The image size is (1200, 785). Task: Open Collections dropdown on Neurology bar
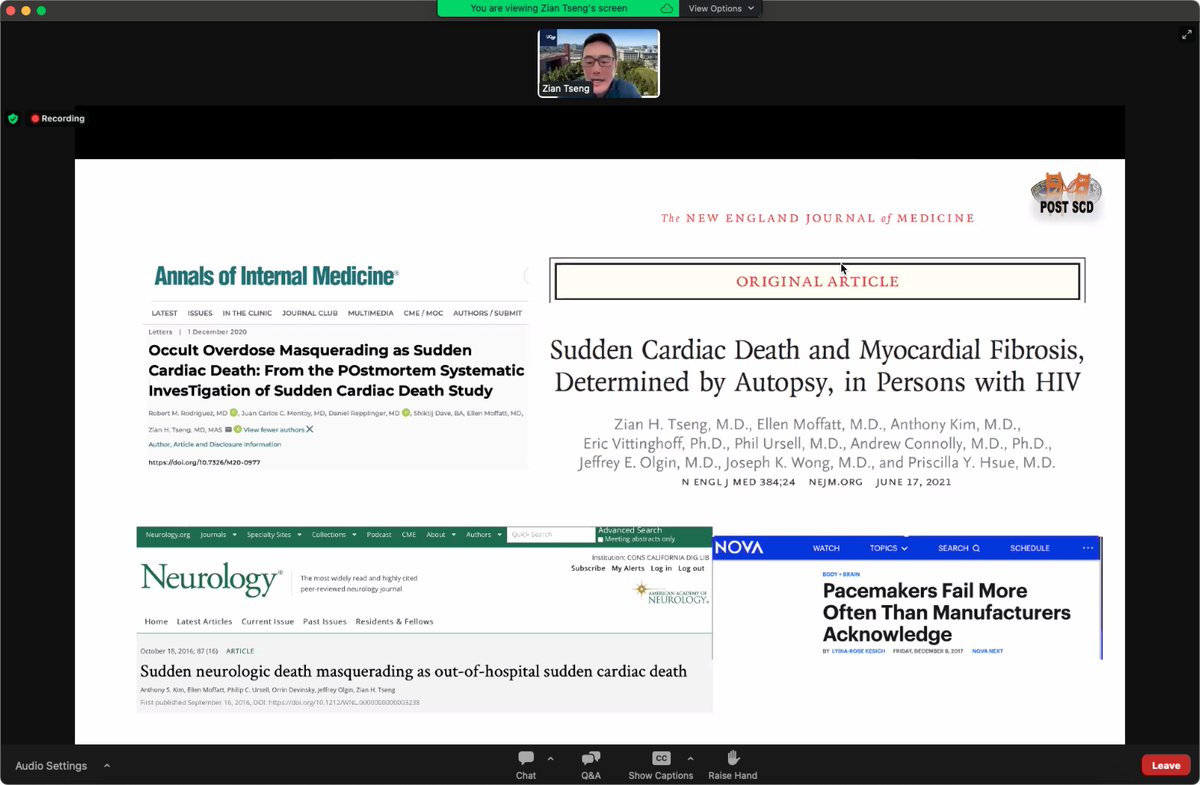coord(334,535)
